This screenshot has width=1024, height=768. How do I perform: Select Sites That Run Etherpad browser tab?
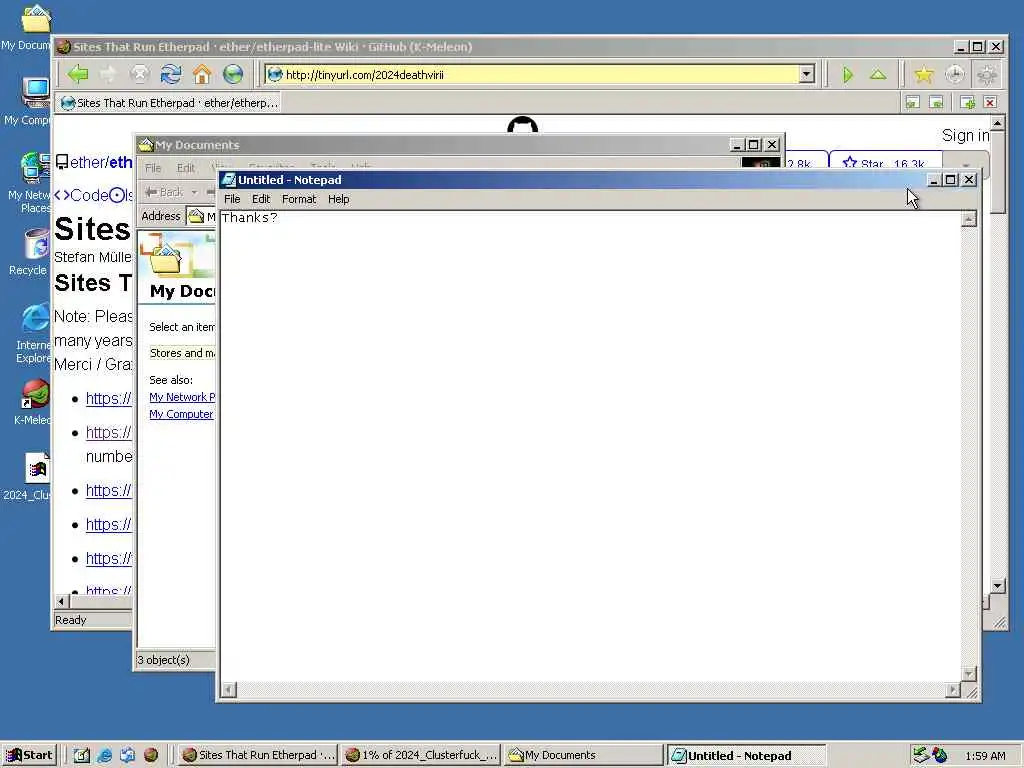pyautogui.click(x=169, y=103)
